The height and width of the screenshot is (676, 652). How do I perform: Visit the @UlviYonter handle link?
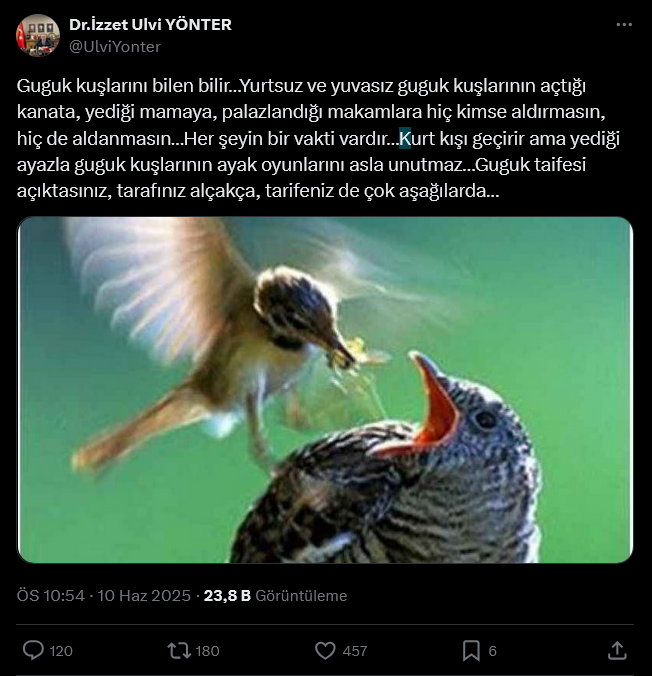[115, 47]
